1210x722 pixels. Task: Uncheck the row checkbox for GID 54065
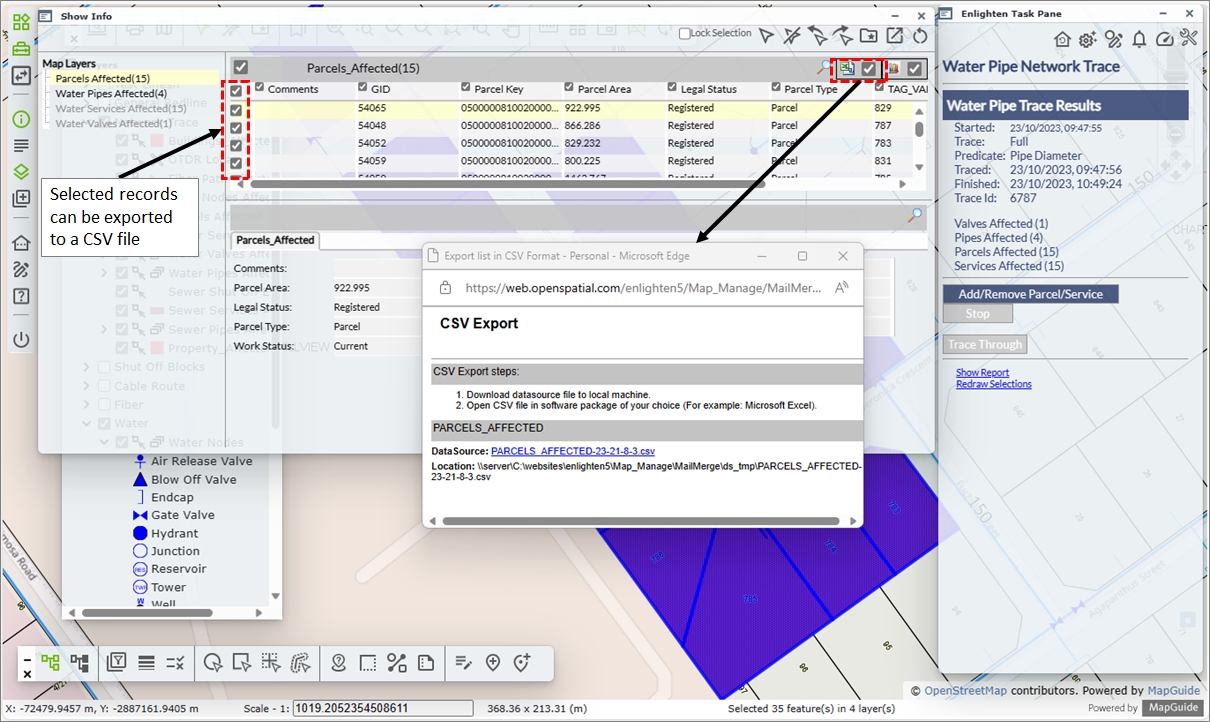pos(236,109)
